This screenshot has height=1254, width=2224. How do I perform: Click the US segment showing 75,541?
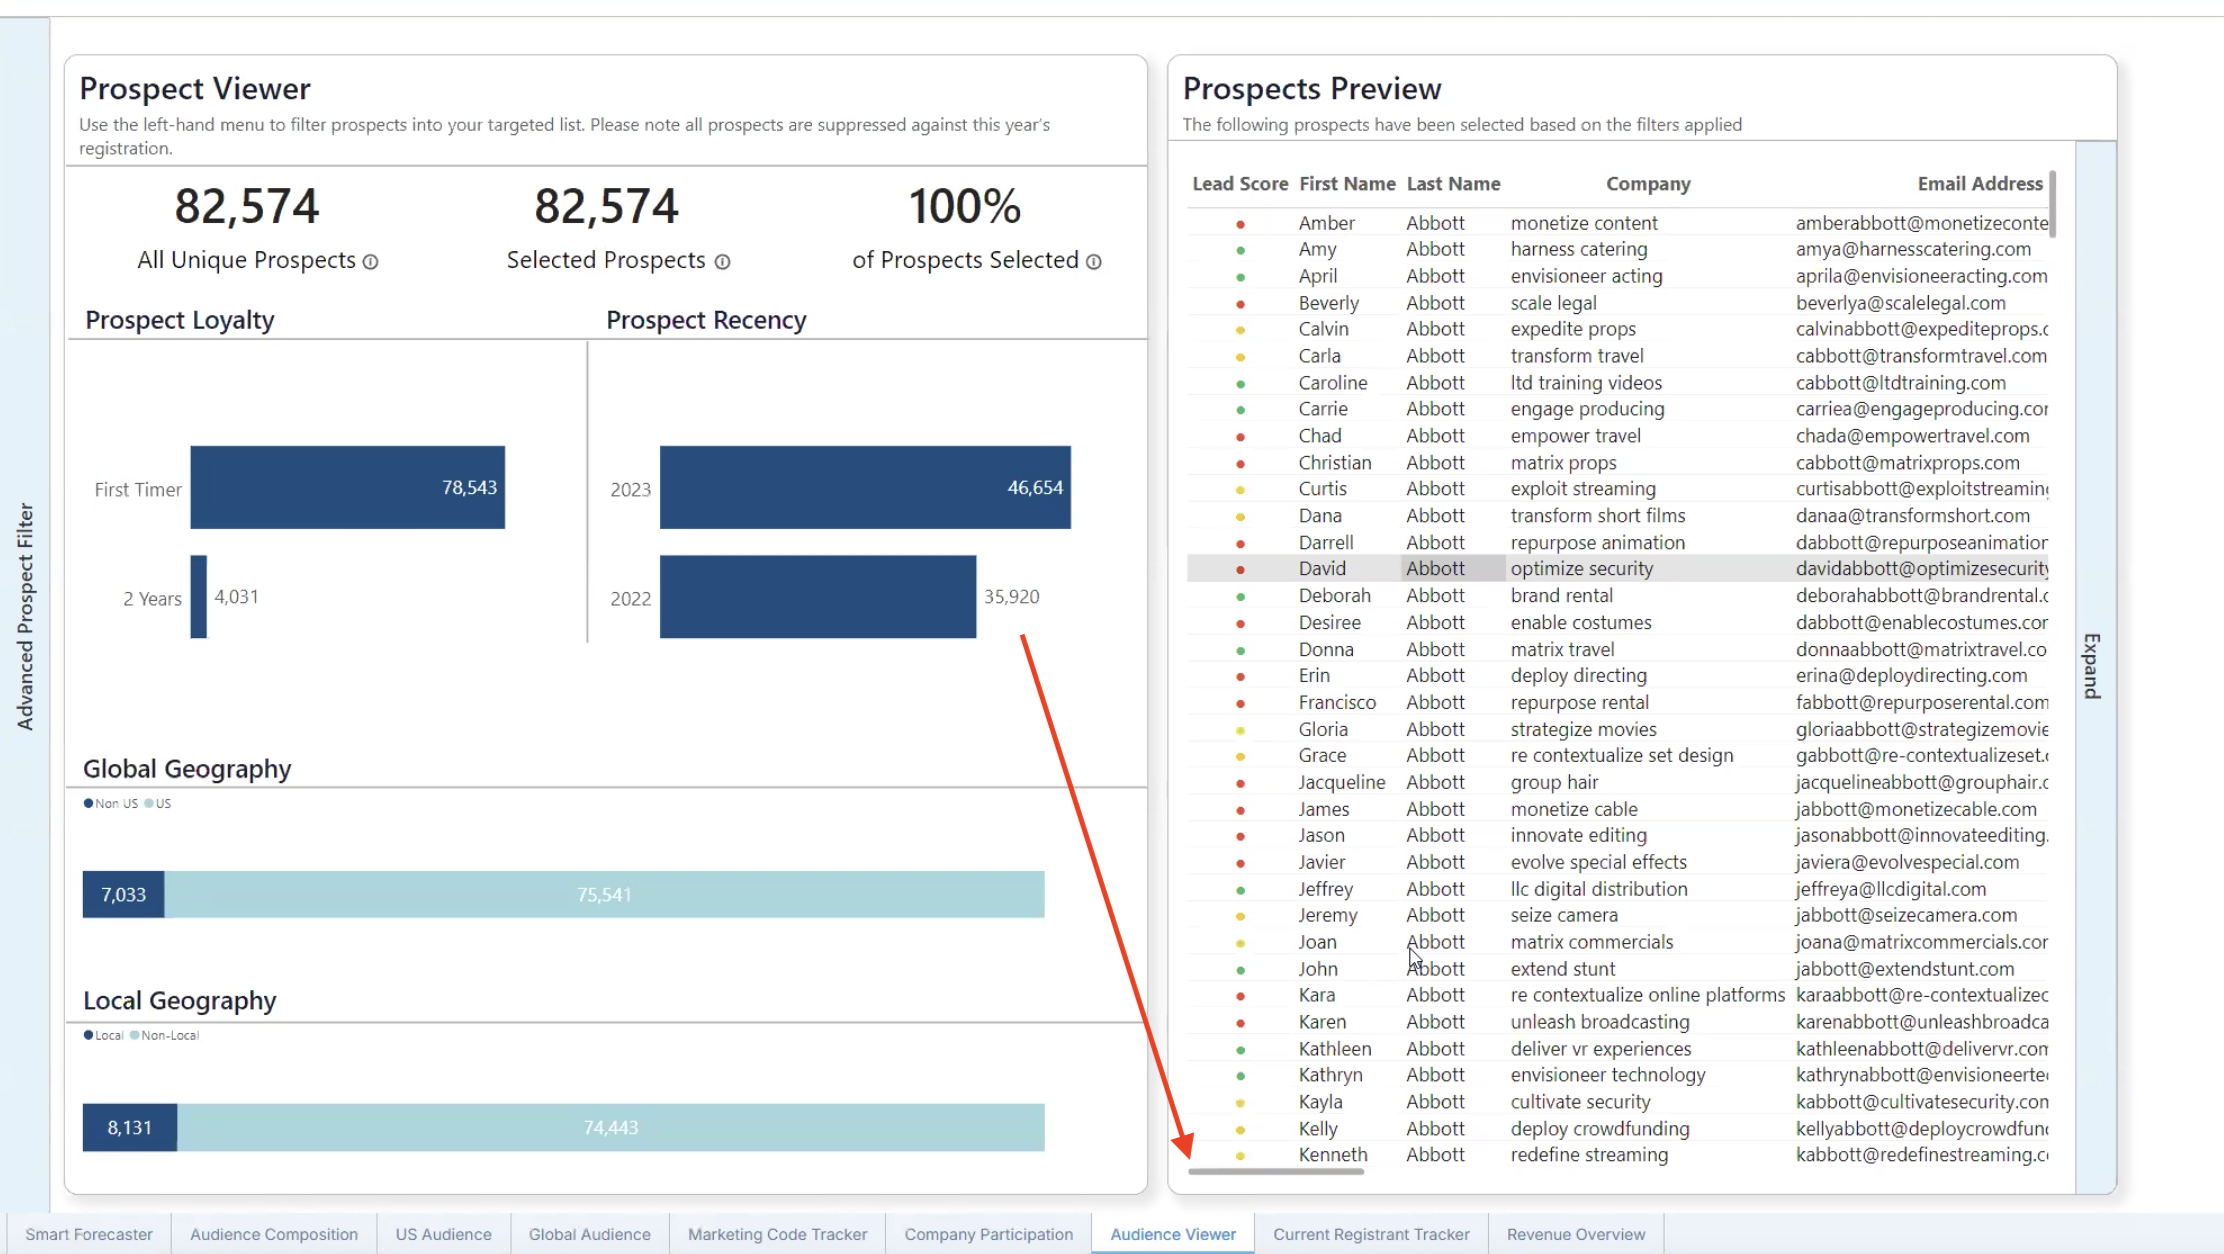(x=604, y=894)
